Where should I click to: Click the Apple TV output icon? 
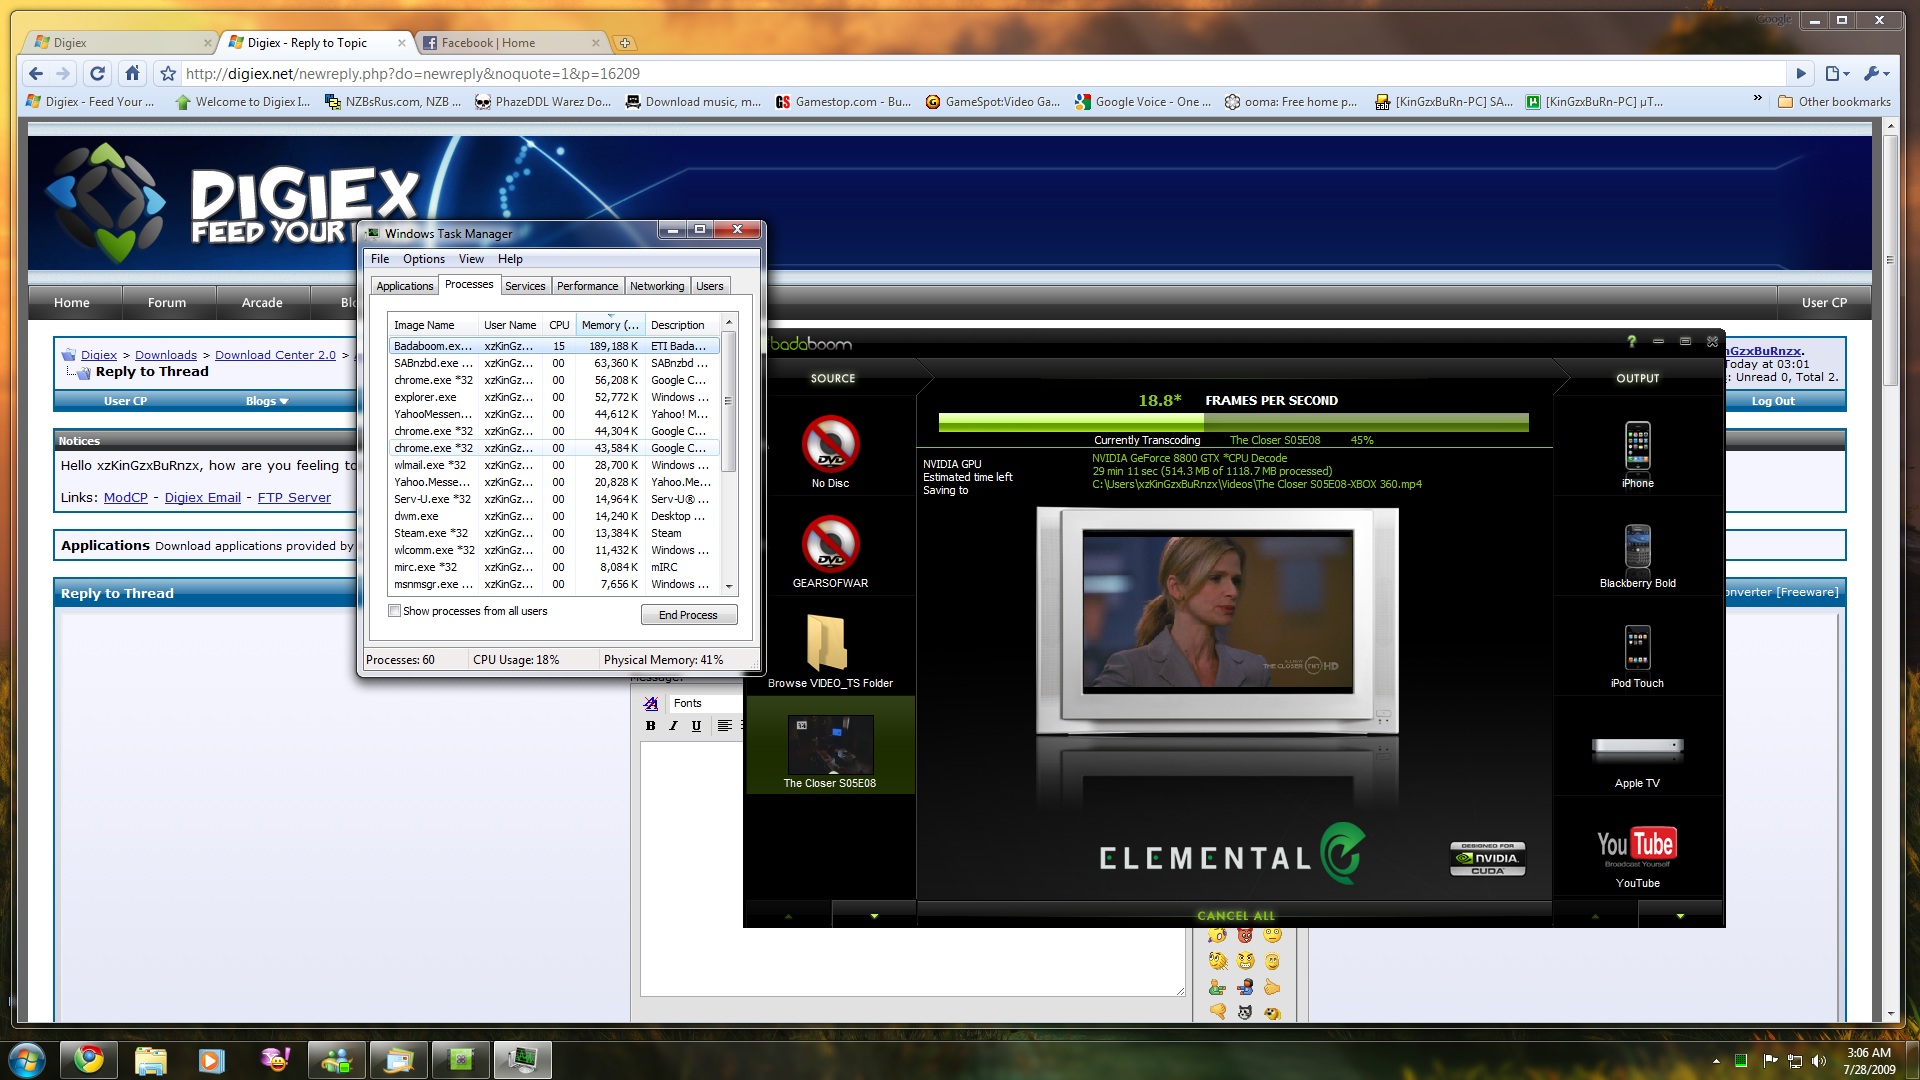pyautogui.click(x=1637, y=747)
